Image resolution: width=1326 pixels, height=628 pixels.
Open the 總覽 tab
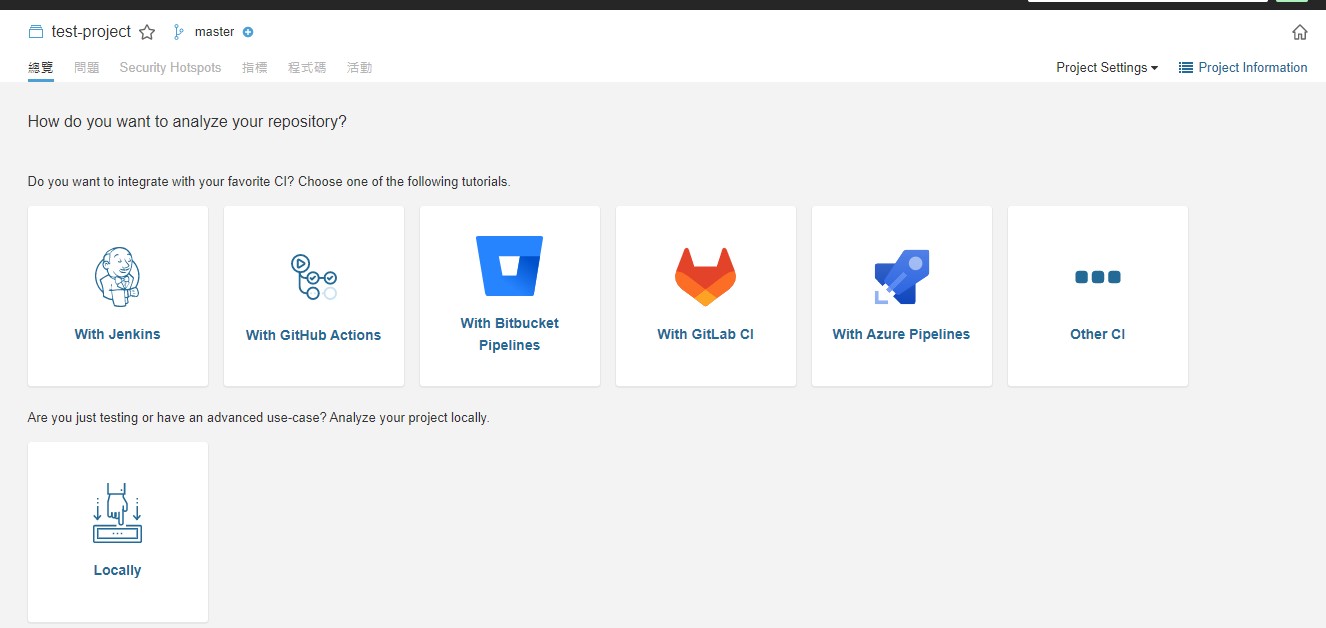pyautogui.click(x=40, y=68)
